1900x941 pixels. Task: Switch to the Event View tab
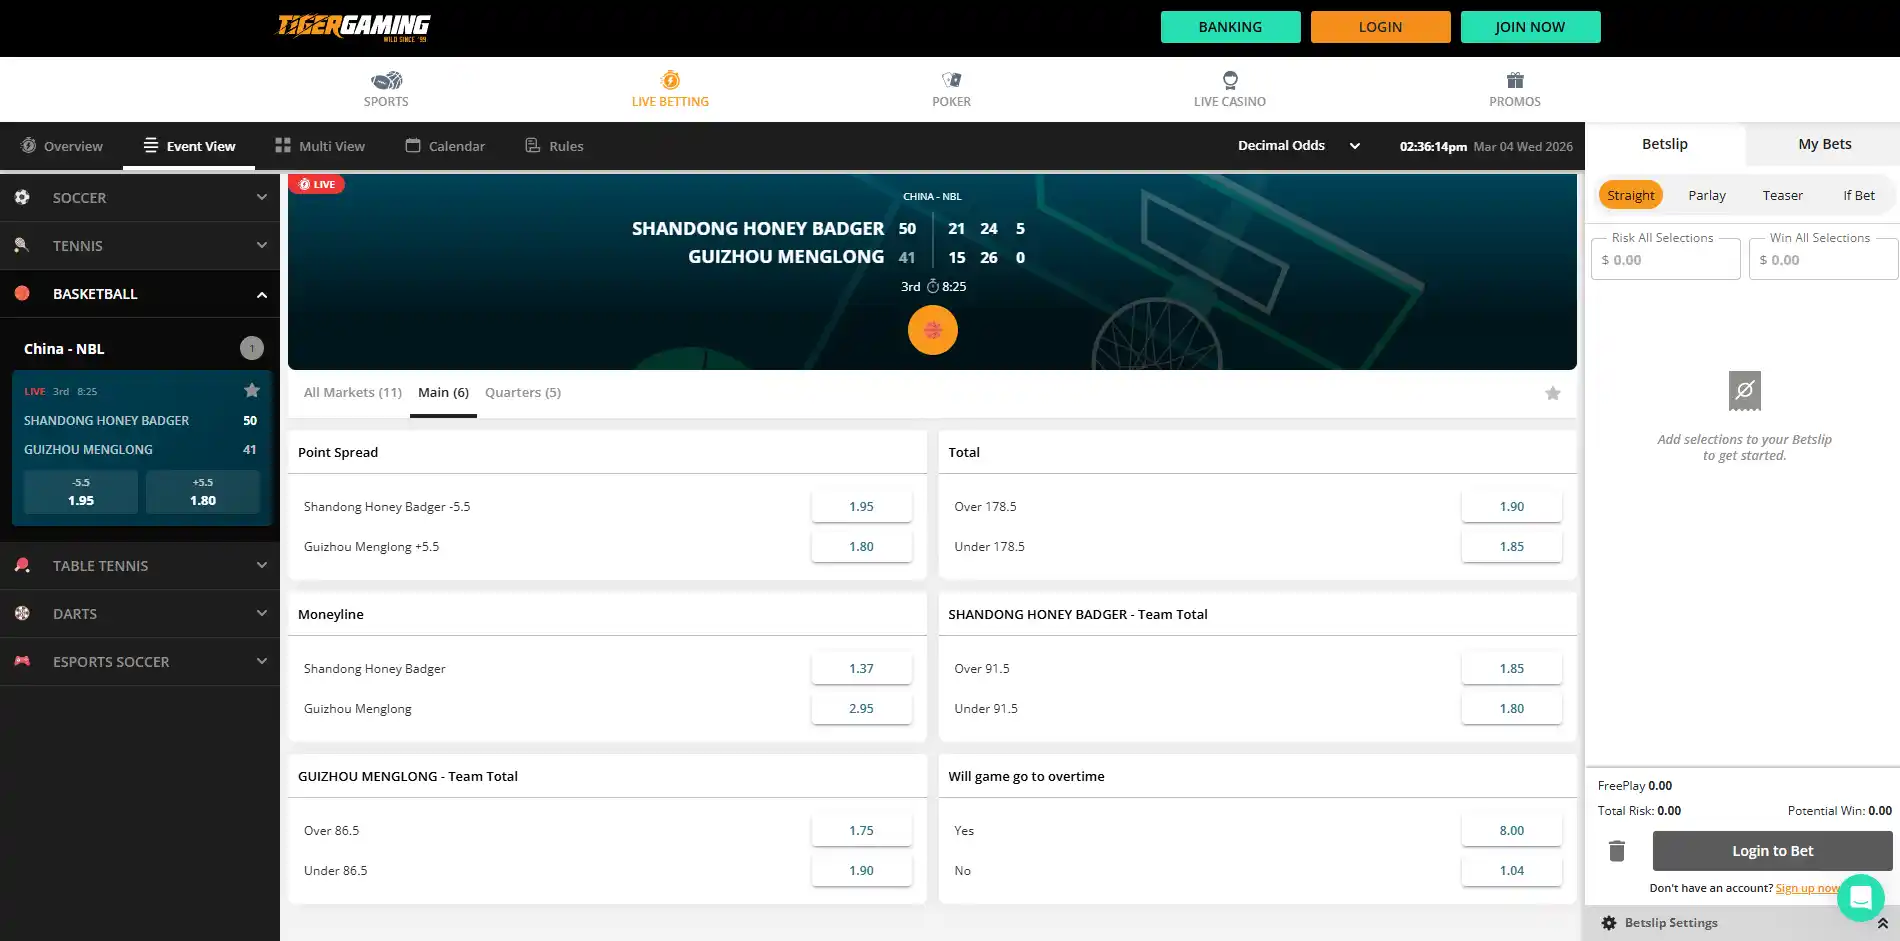[x=189, y=146]
